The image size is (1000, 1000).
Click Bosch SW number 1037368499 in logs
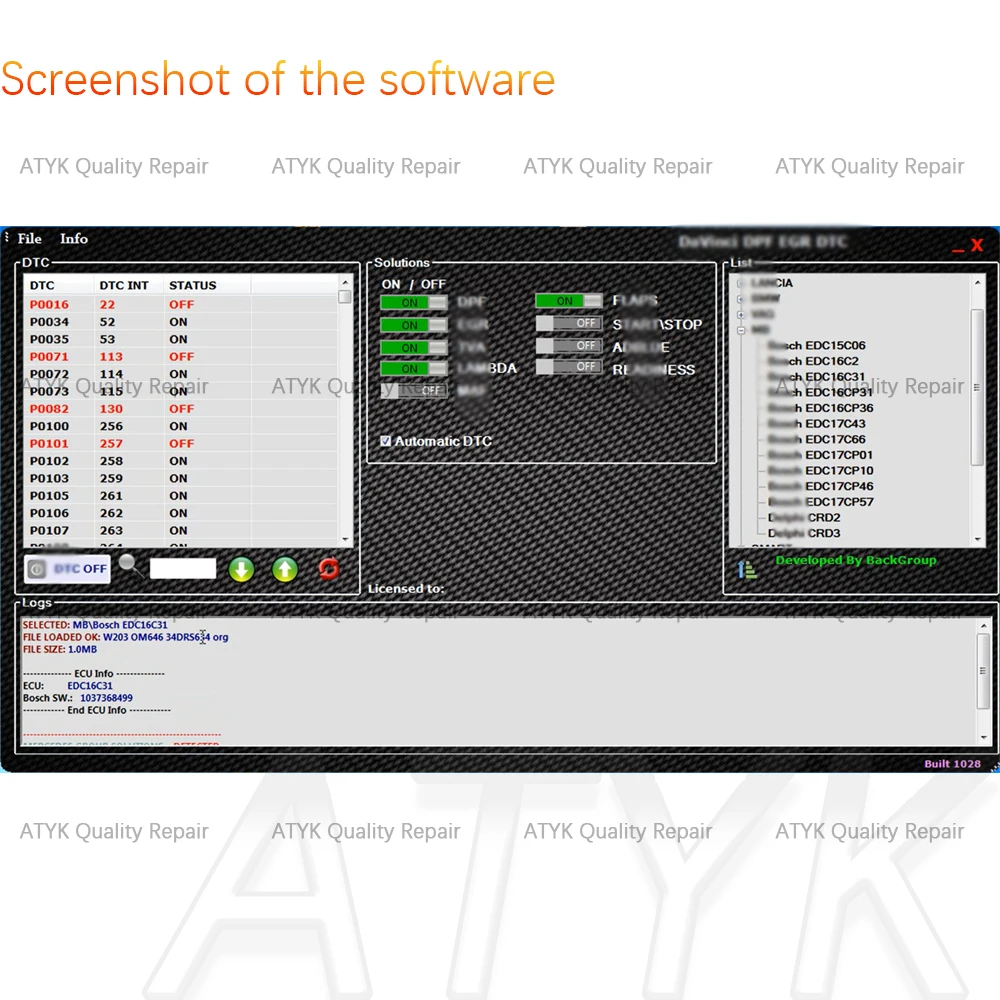[107, 698]
